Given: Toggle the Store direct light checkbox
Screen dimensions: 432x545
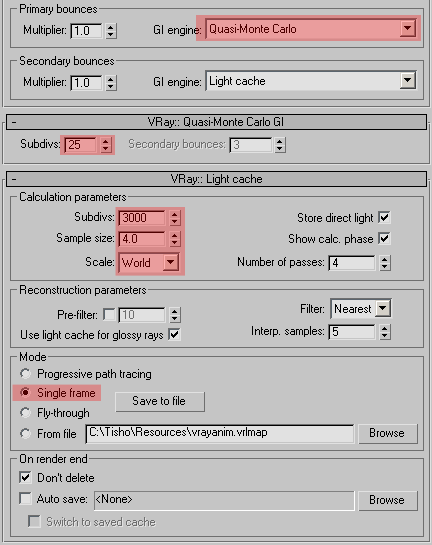Looking at the screenshot, I should [x=384, y=218].
